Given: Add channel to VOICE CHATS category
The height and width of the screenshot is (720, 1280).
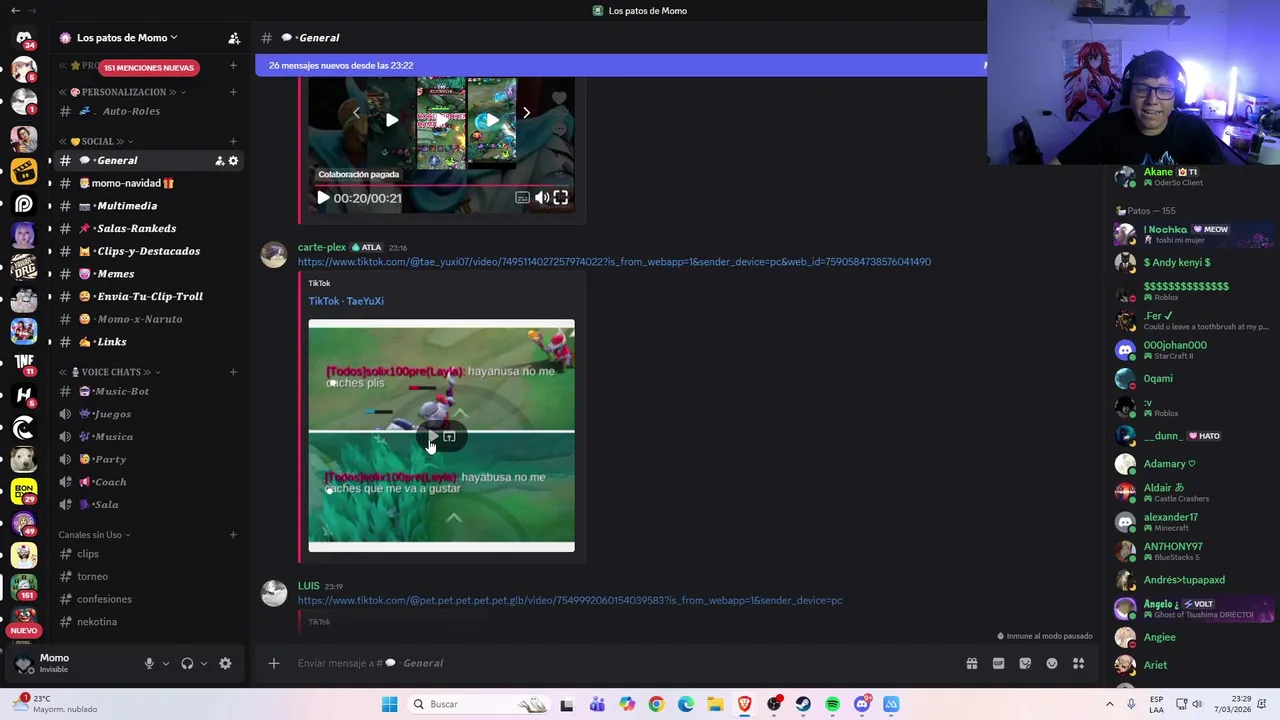Looking at the screenshot, I should pos(233,372).
